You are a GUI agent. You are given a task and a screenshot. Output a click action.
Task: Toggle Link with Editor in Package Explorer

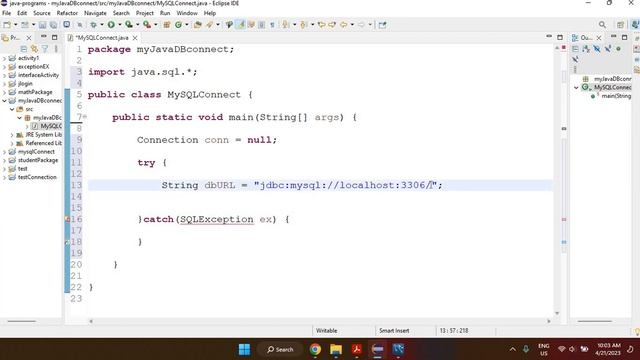[x=34, y=49]
